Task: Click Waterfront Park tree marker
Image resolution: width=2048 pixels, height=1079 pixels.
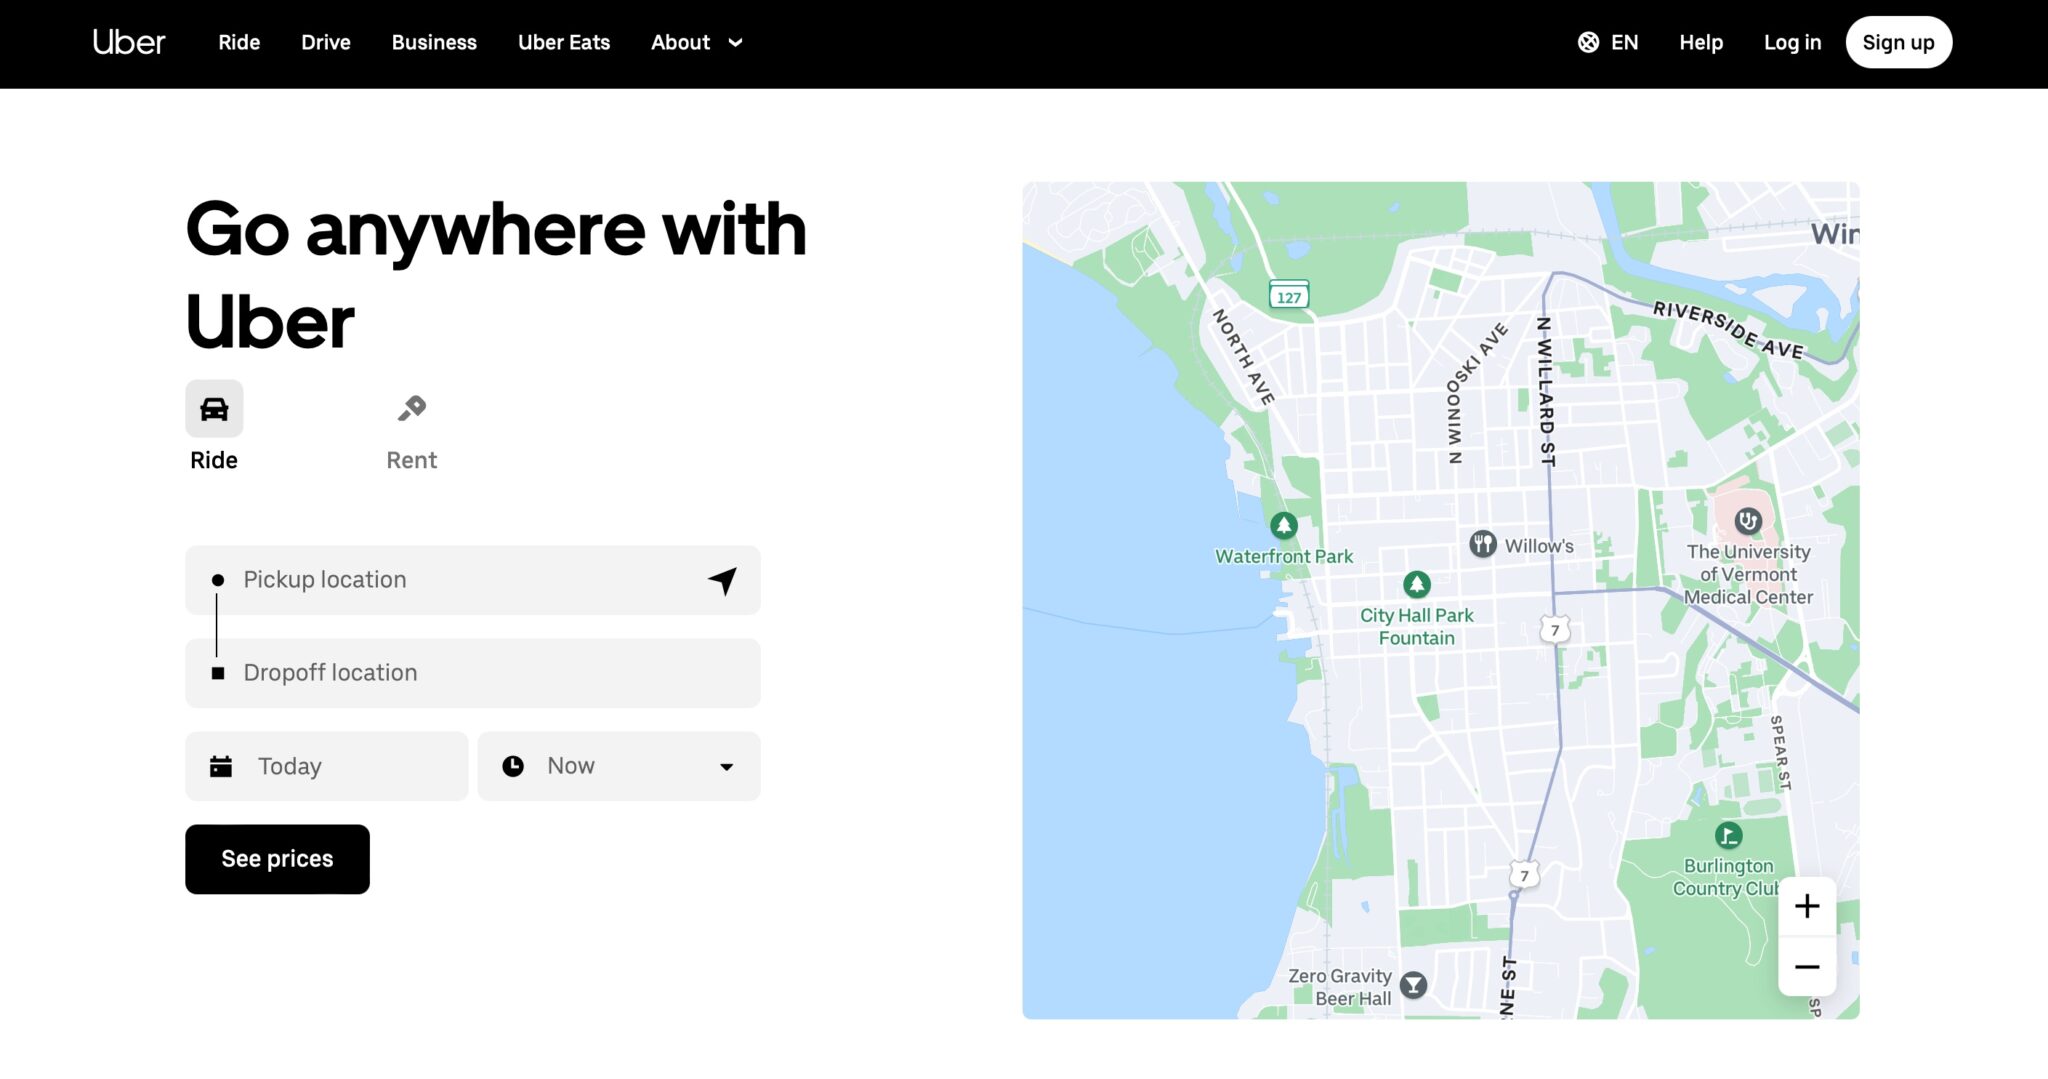Action: coord(1284,525)
